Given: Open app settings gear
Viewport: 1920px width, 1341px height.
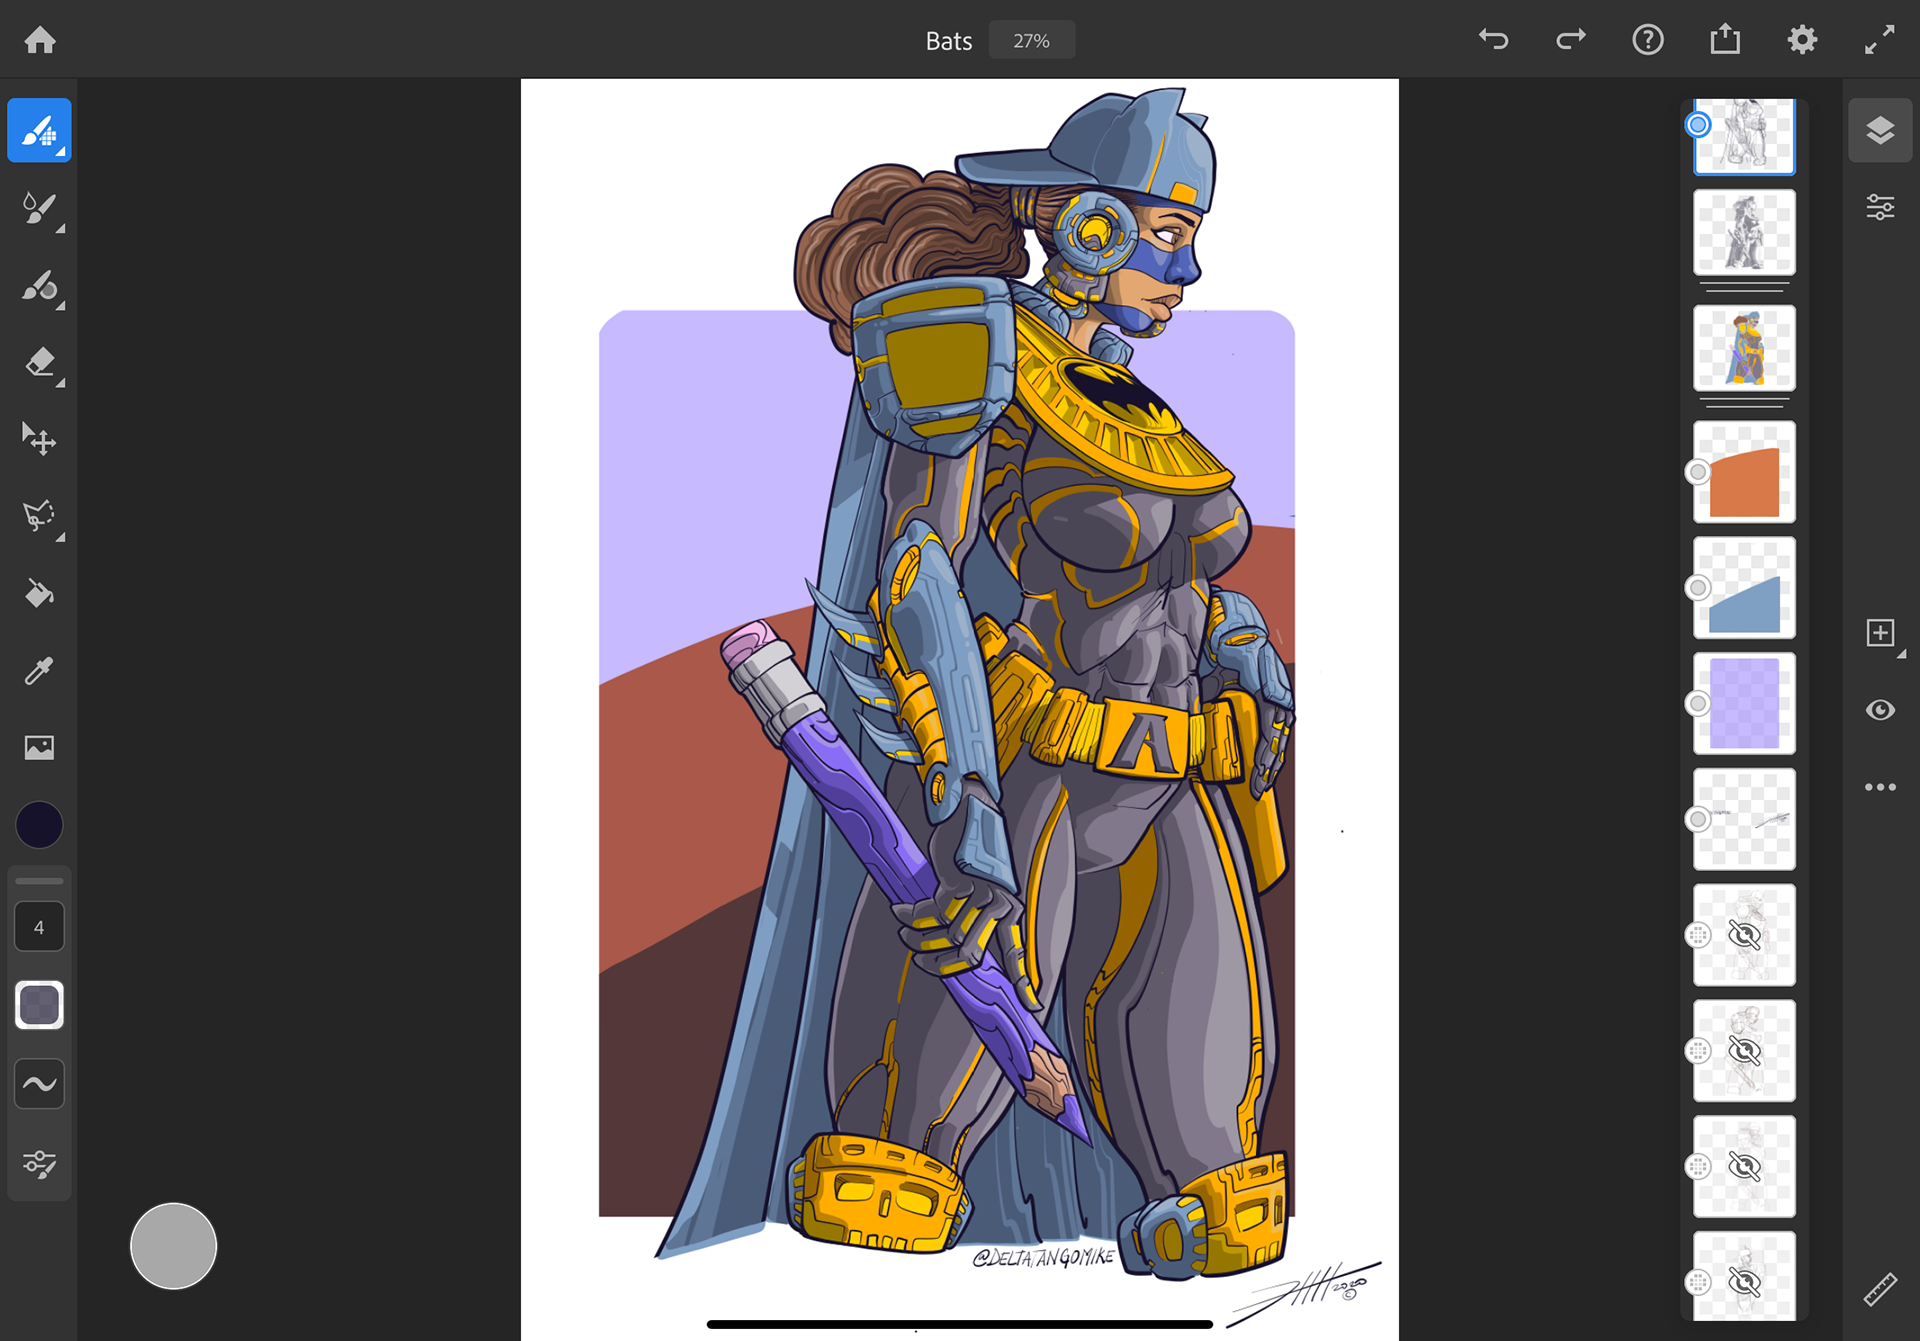Looking at the screenshot, I should coord(1802,40).
